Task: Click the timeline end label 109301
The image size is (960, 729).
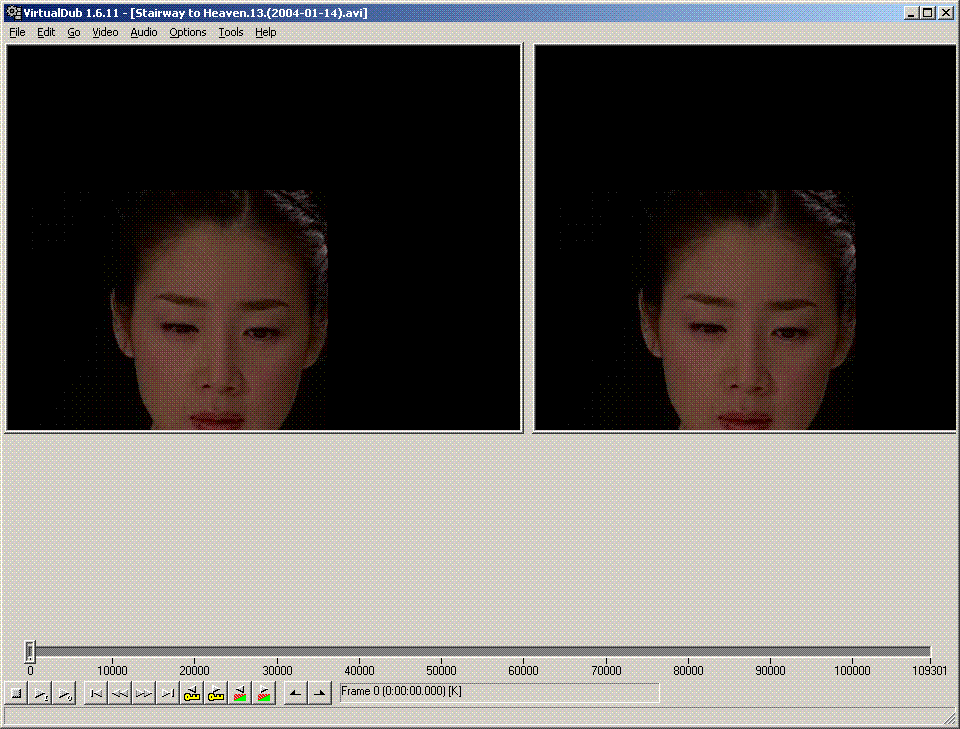Action: click(929, 671)
